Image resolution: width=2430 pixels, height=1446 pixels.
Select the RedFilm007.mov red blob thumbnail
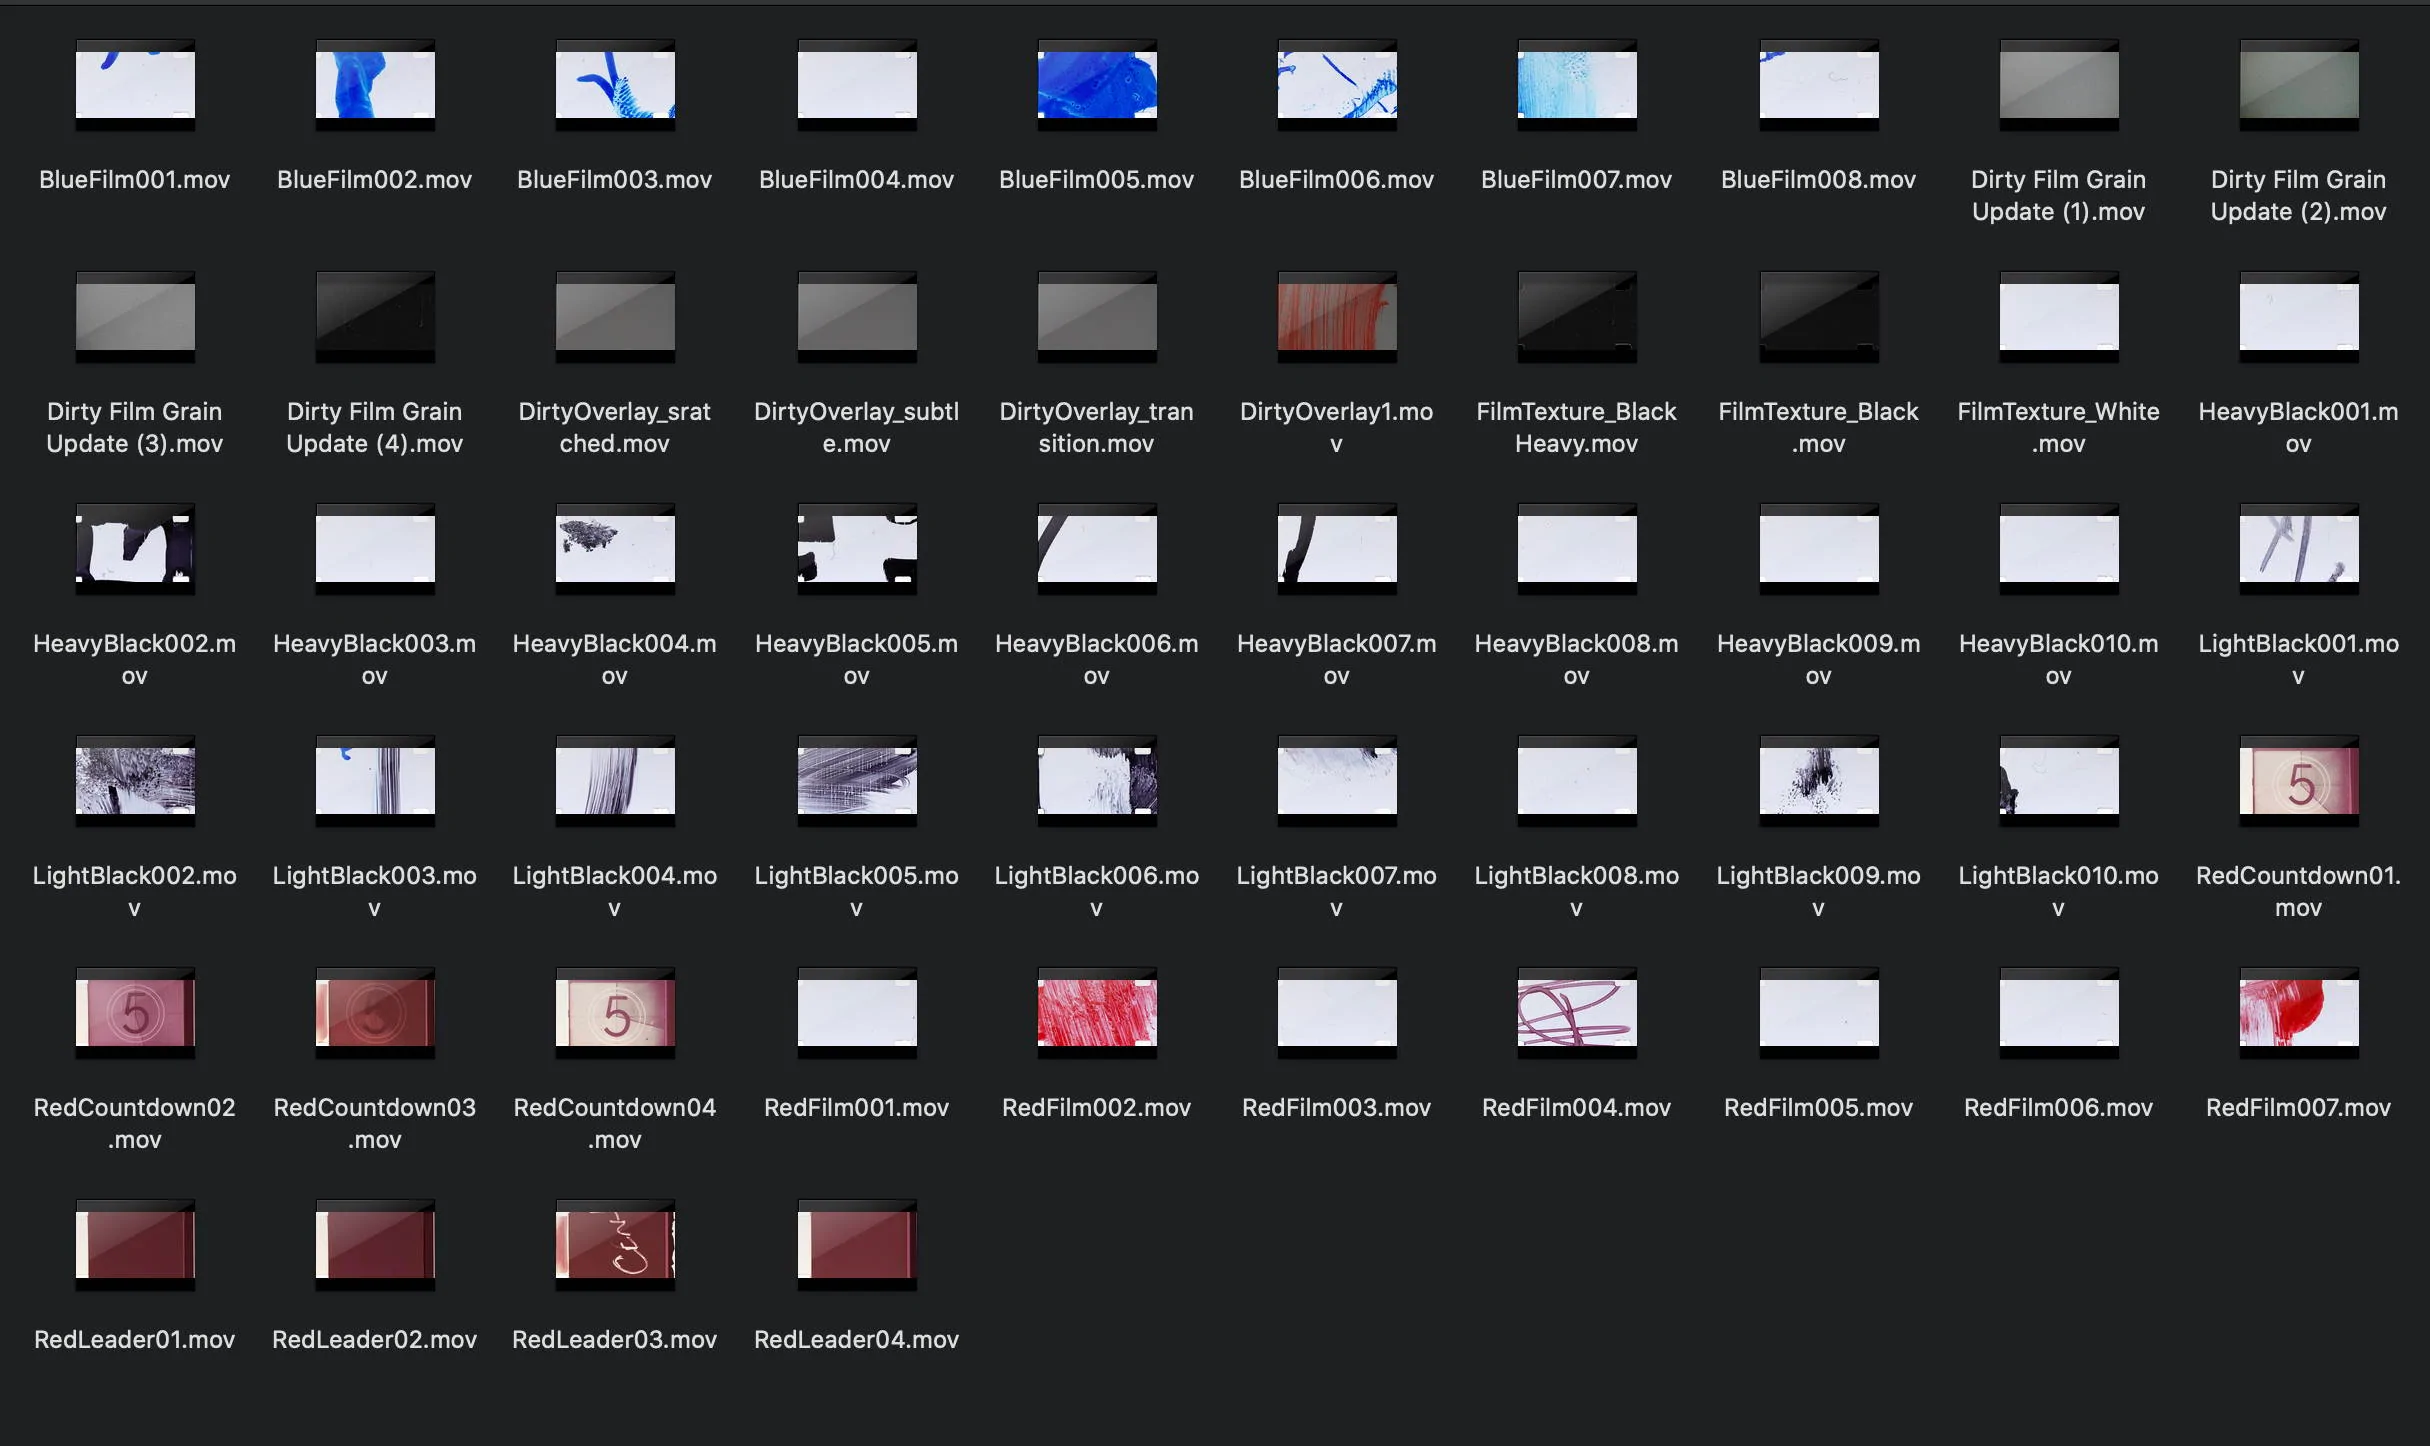click(2299, 1013)
